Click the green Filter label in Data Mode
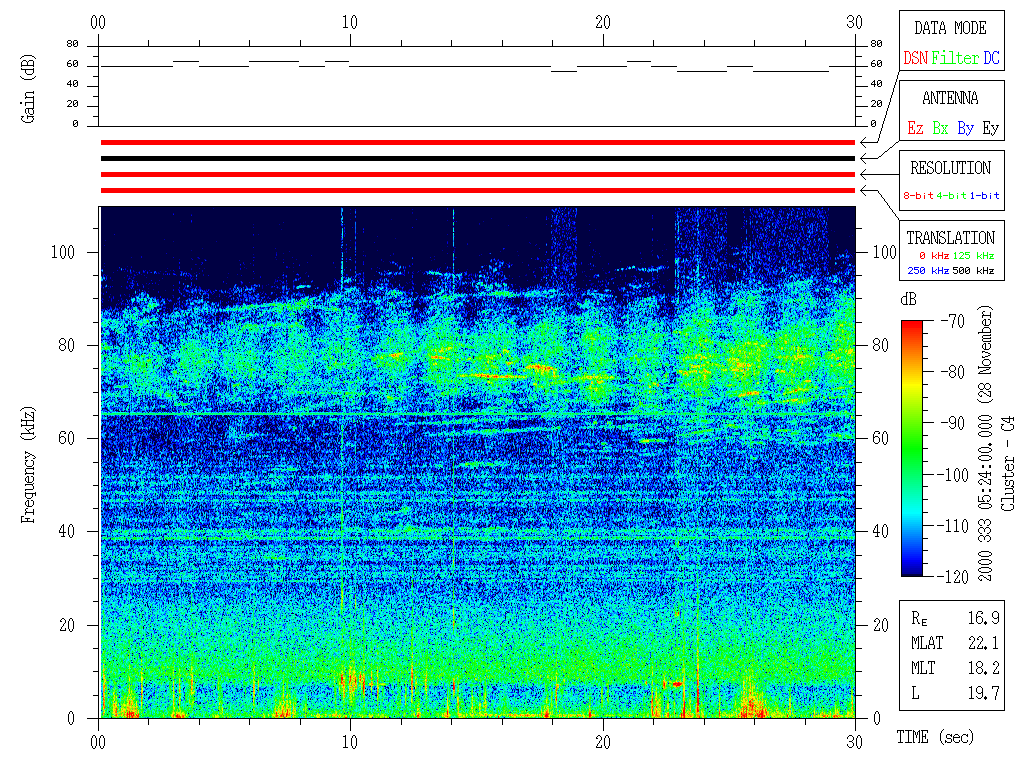Viewport: 1024px width, 768px height. tap(955, 59)
